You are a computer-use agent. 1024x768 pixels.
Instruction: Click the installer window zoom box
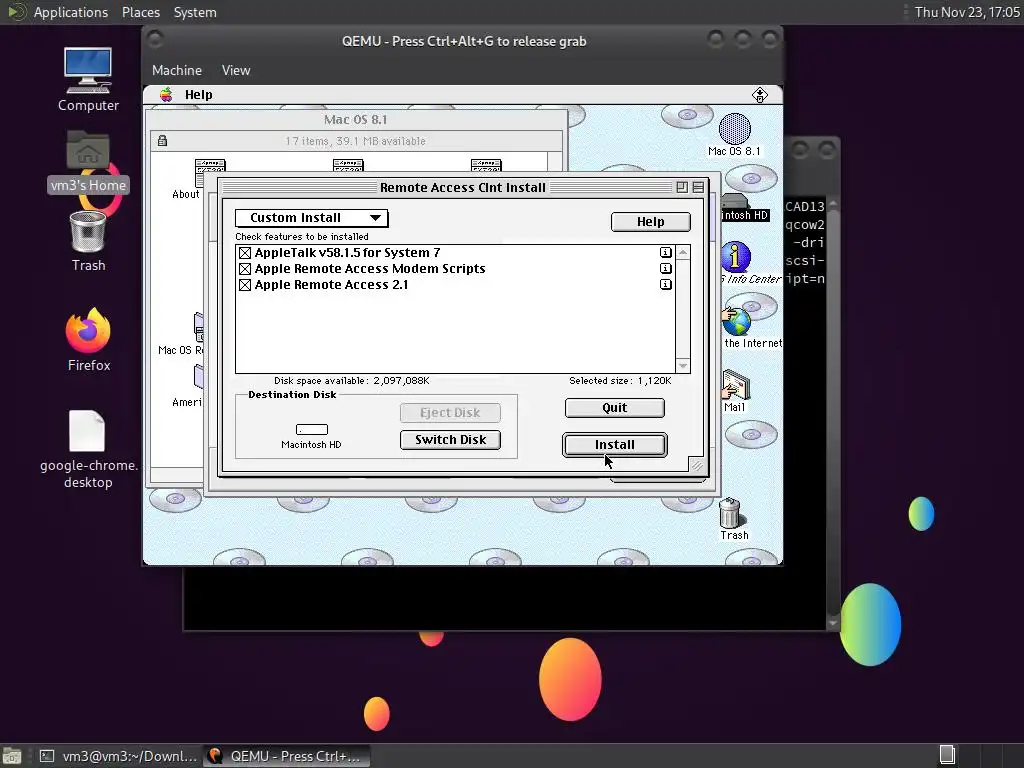tap(682, 187)
